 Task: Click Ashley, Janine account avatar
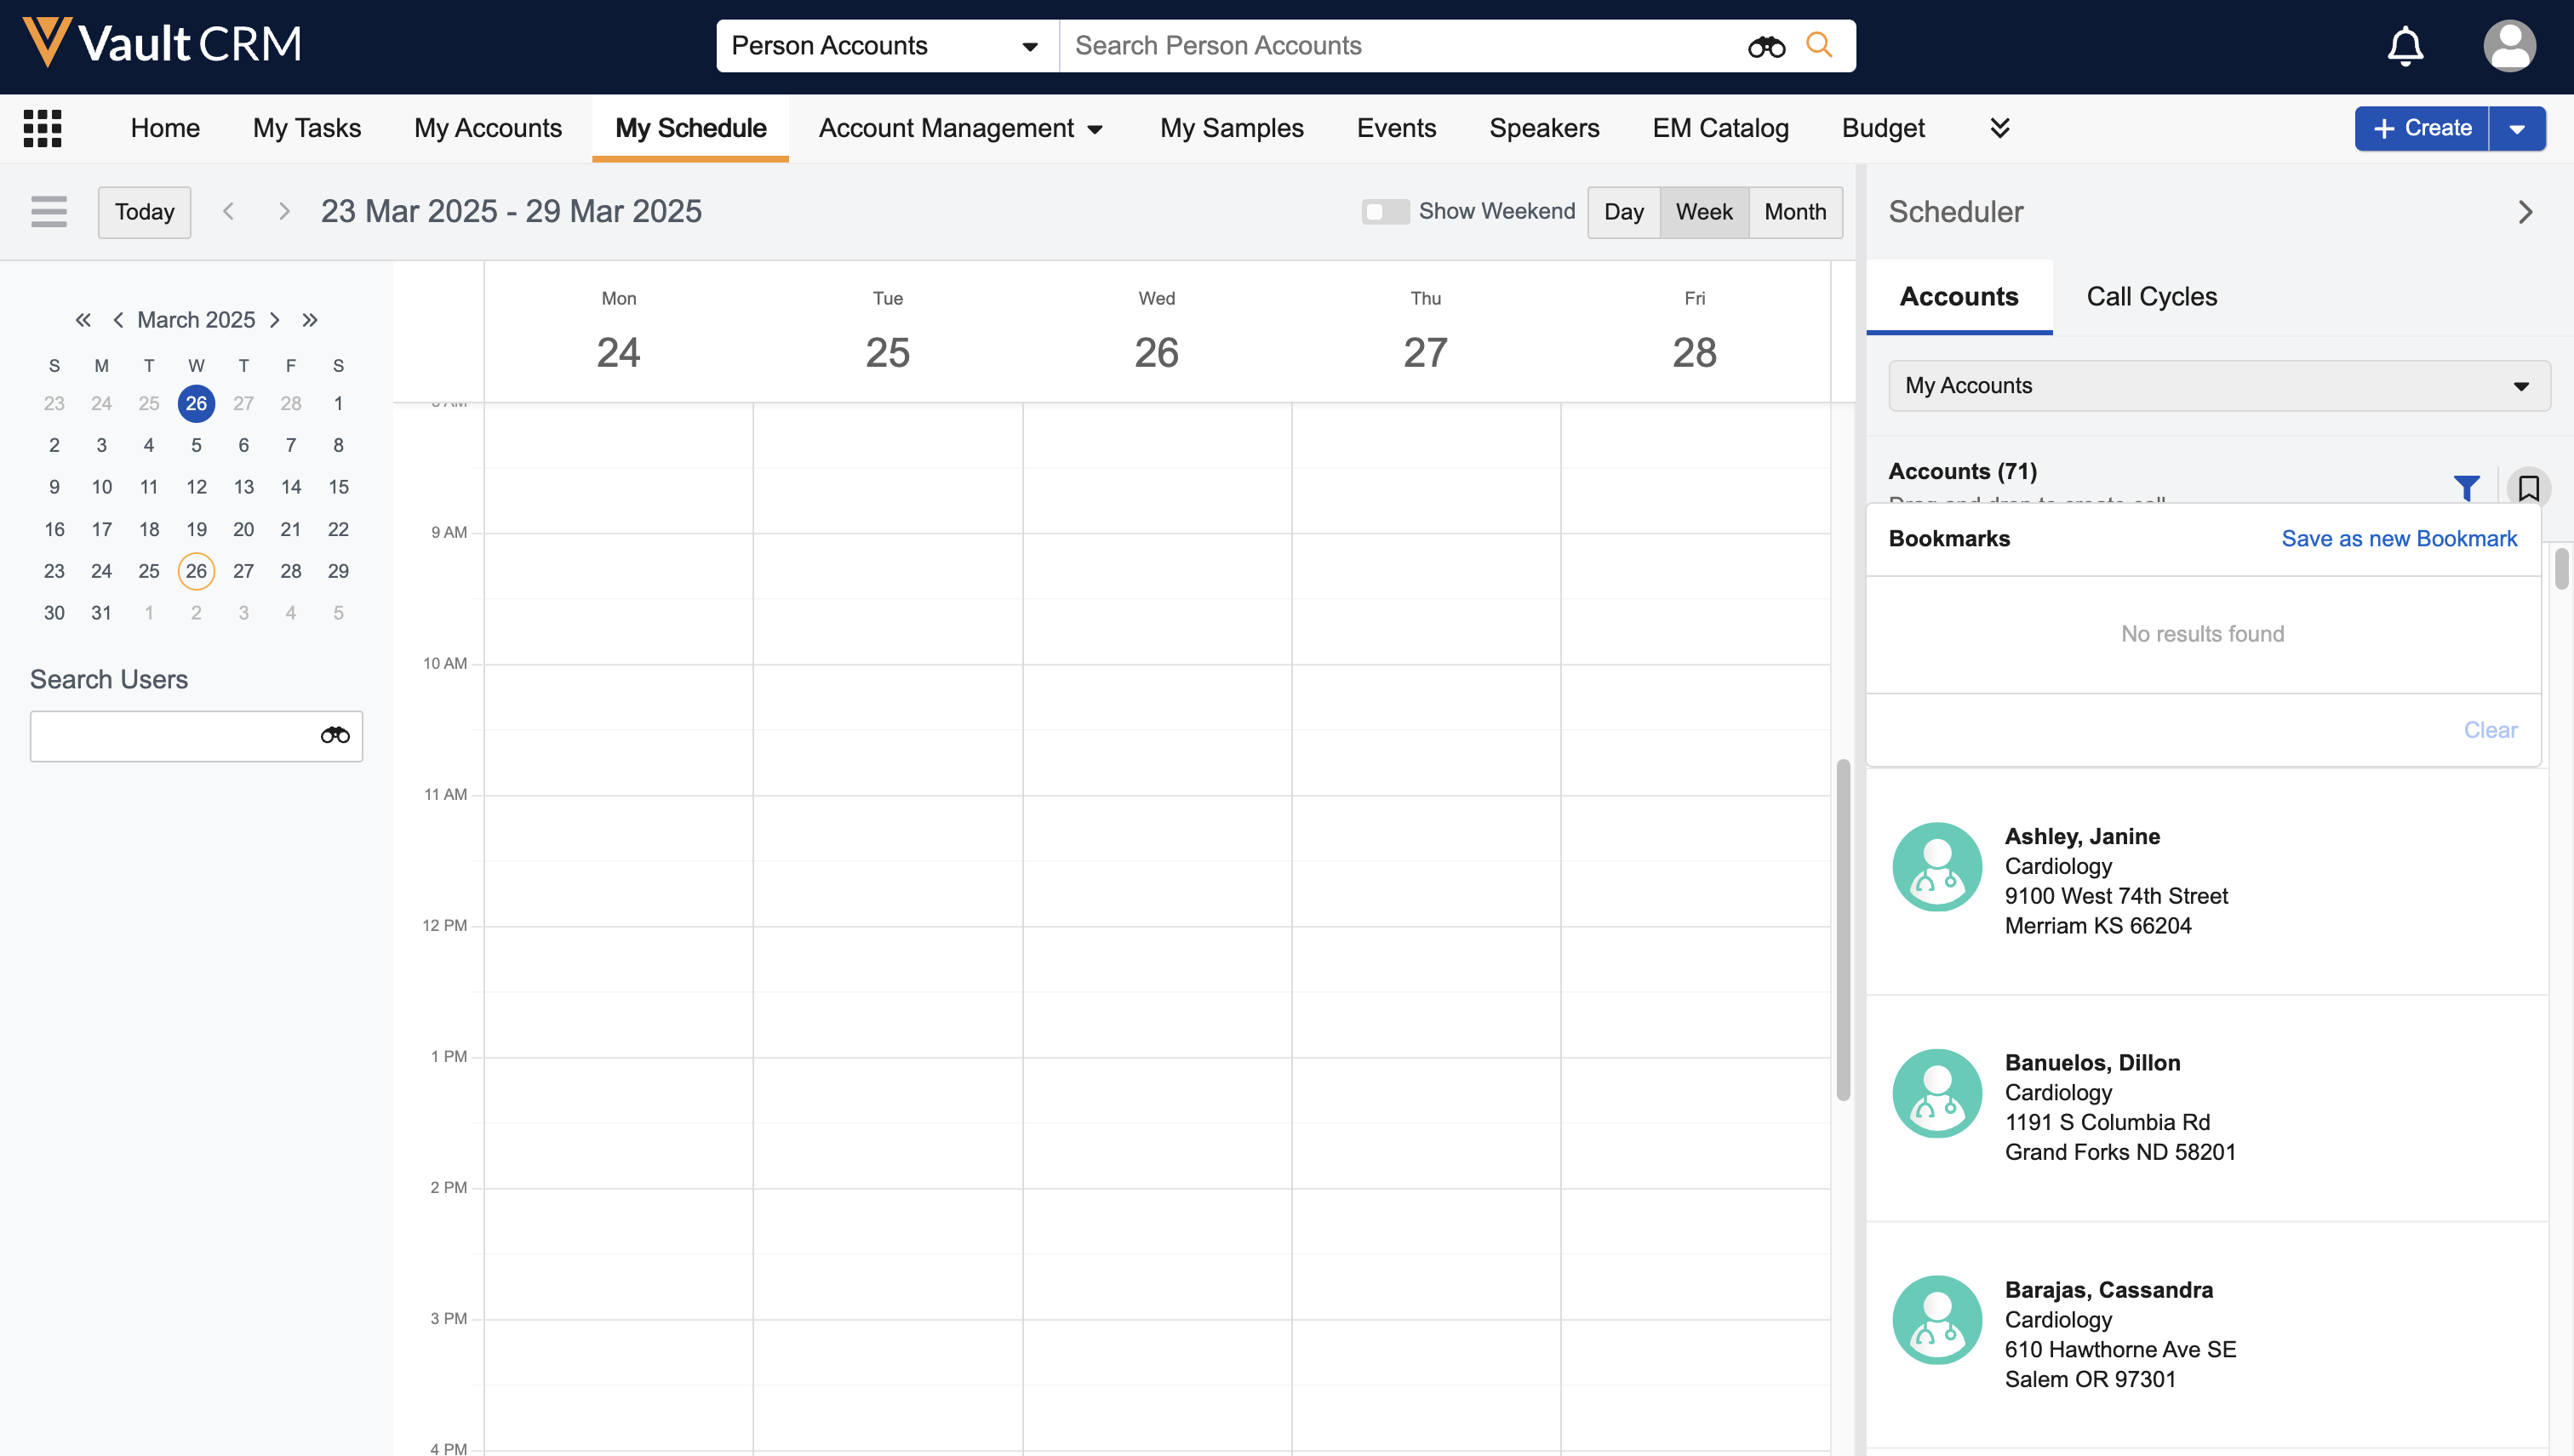pos(1937,866)
